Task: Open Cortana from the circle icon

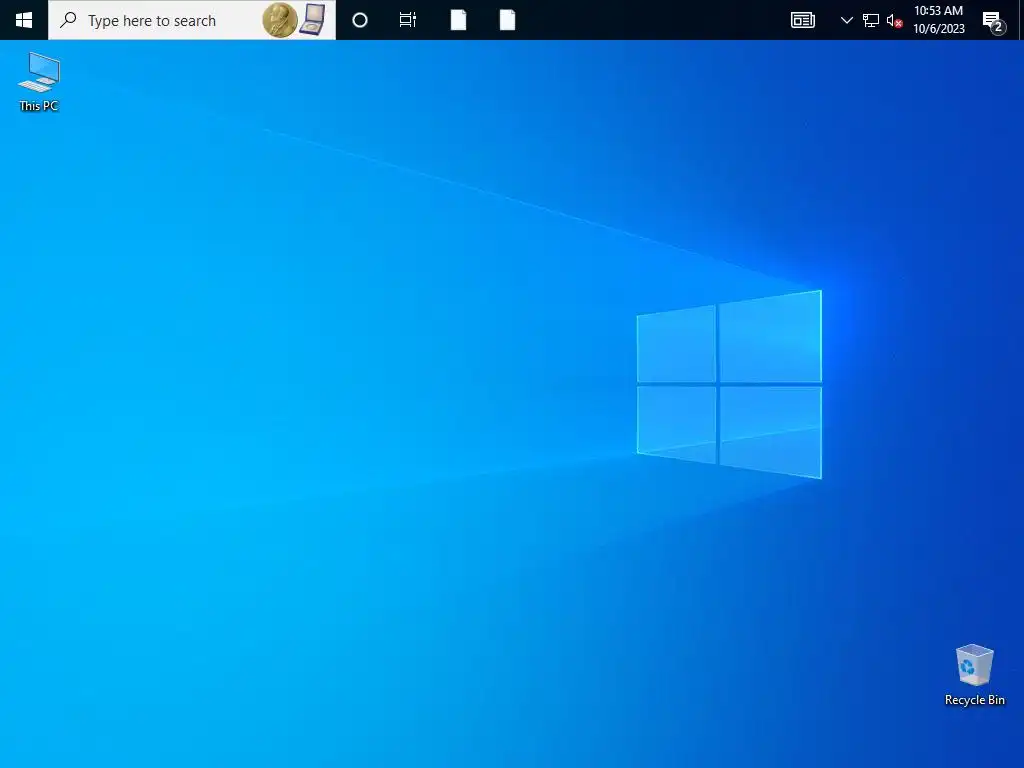Action: 360,20
